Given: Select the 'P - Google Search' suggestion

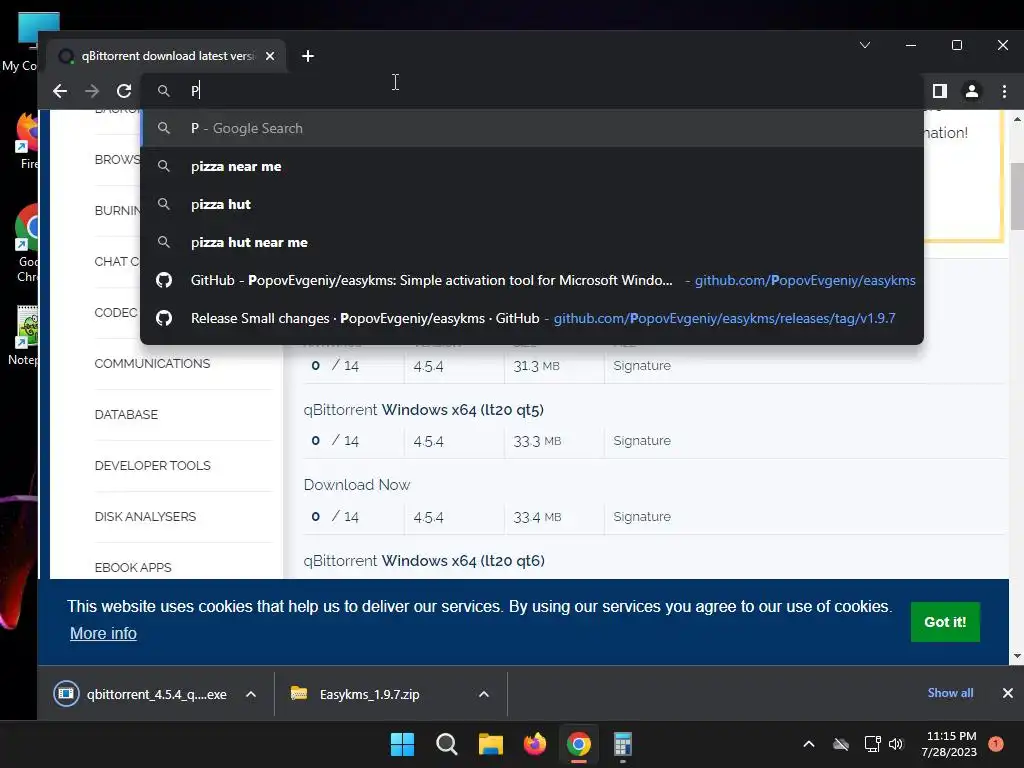Looking at the screenshot, I should (532, 128).
